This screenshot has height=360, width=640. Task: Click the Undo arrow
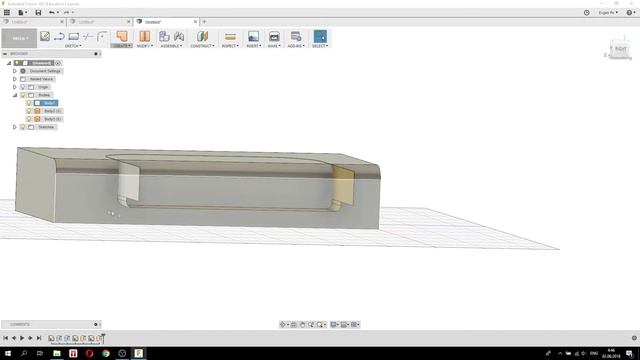point(53,13)
